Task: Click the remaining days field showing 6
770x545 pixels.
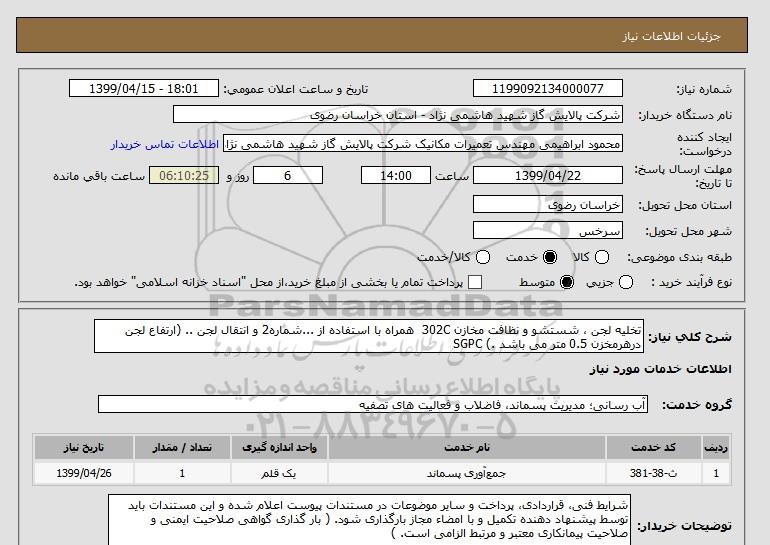Action: [x=288, y=175]
